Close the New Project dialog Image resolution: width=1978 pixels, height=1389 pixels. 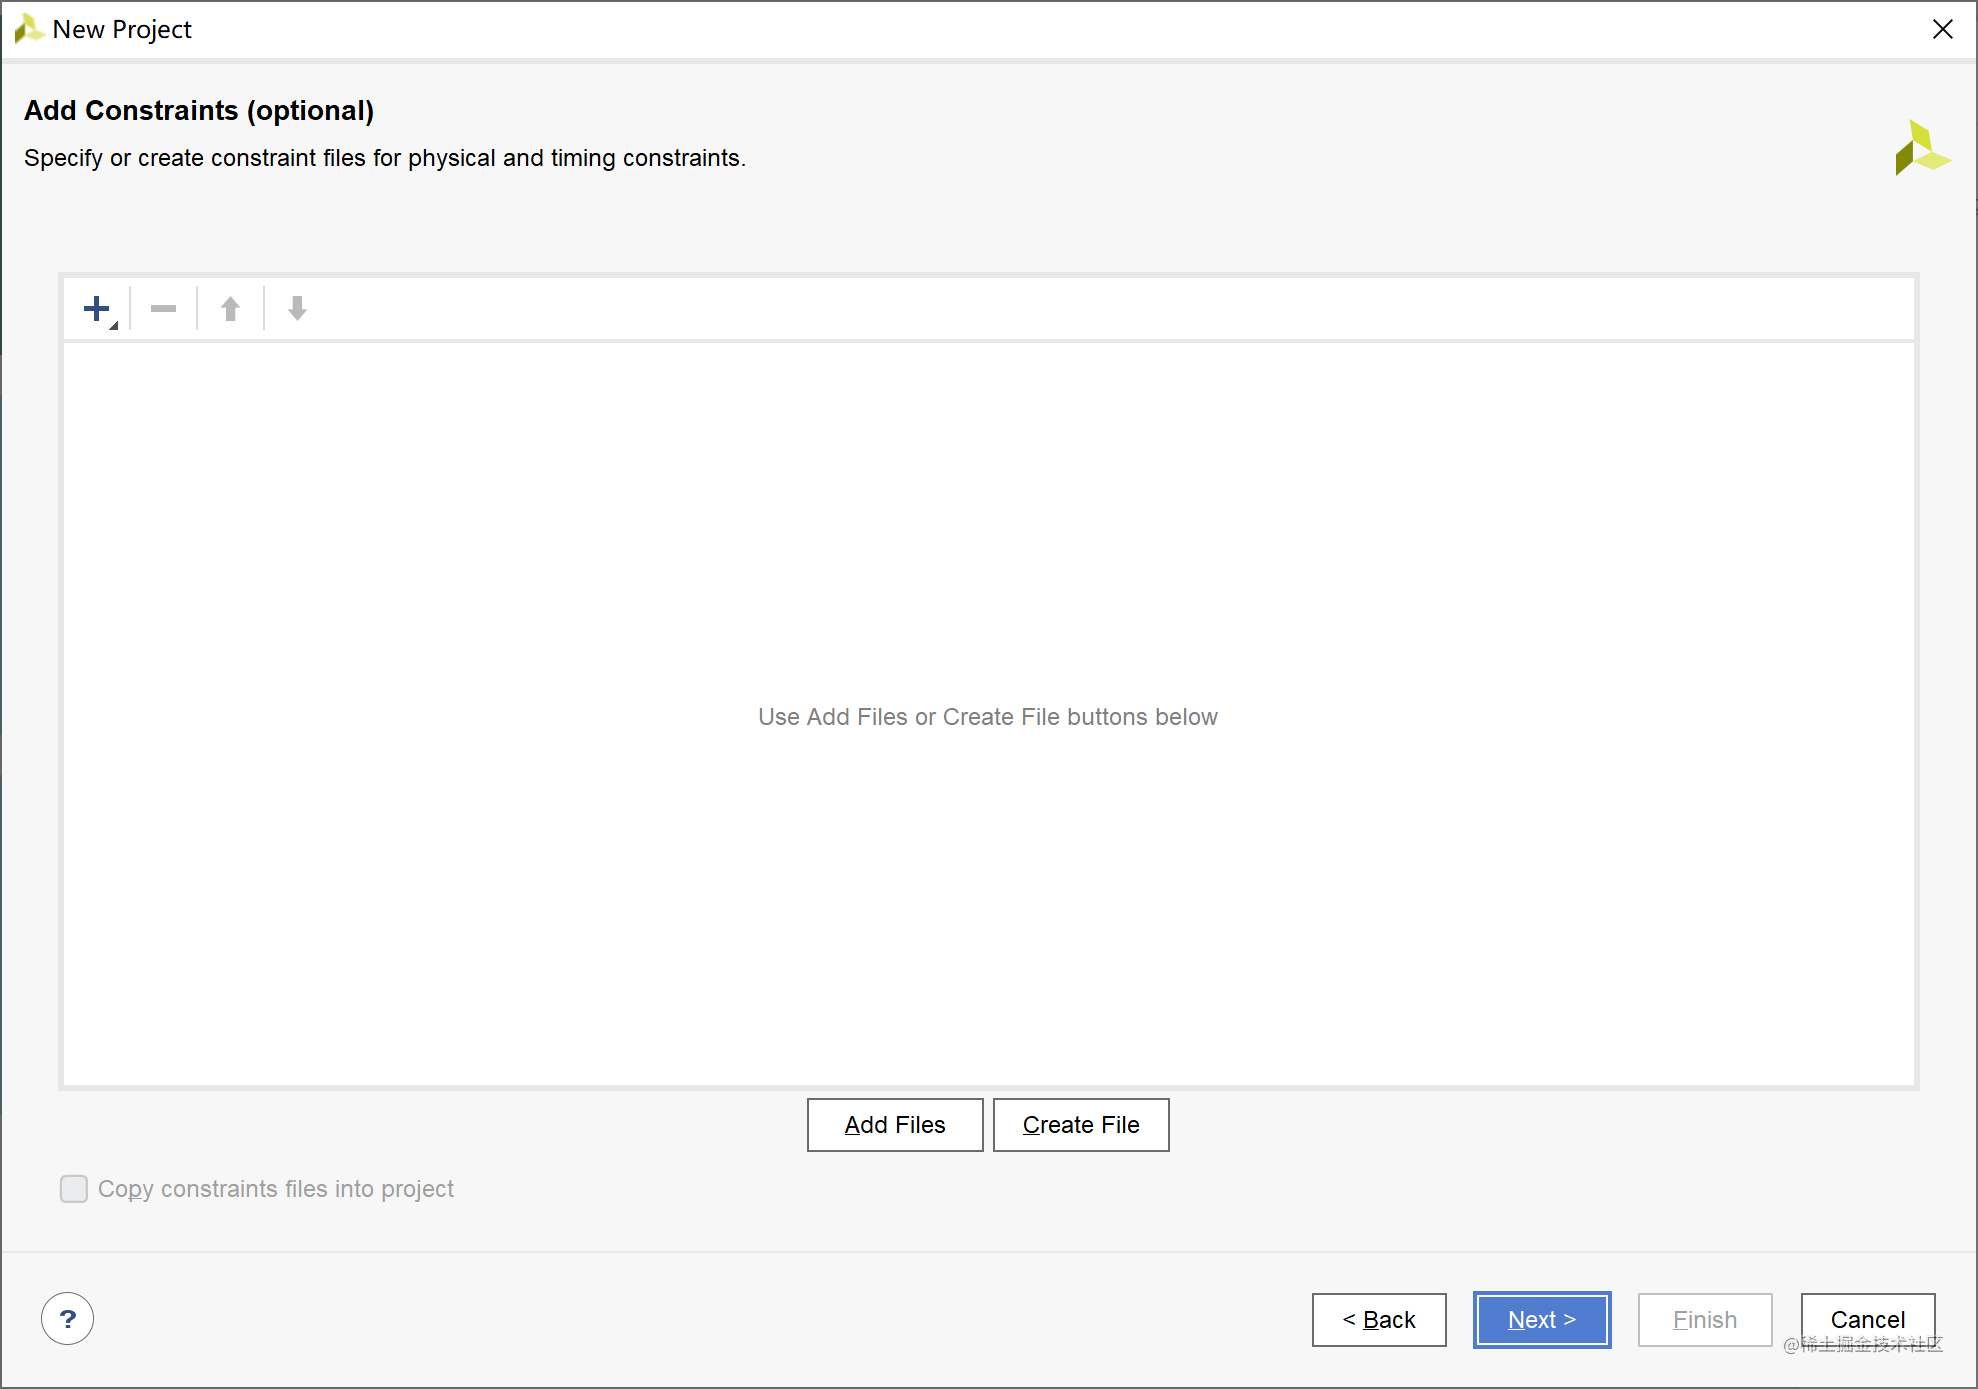(x=1942, y=29)
